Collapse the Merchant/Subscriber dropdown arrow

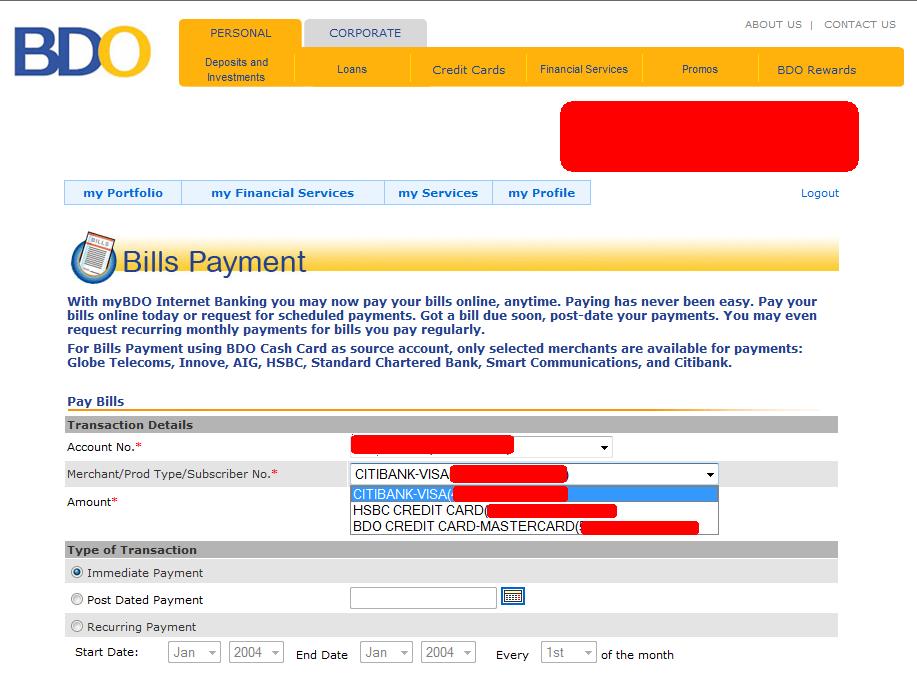tap(710, 474)
